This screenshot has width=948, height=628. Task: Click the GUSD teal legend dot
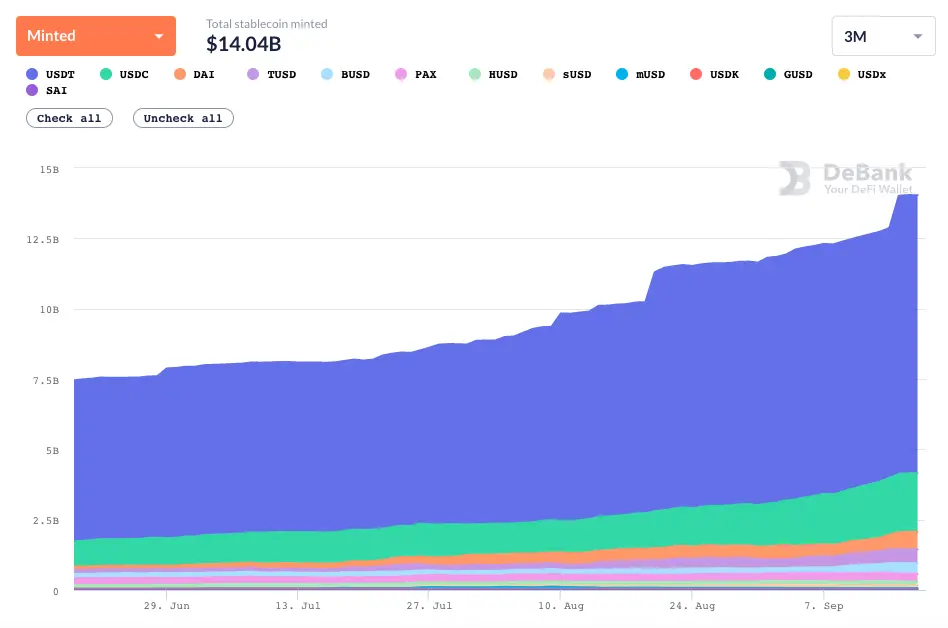pyautogui.click(x=770, y=74)
